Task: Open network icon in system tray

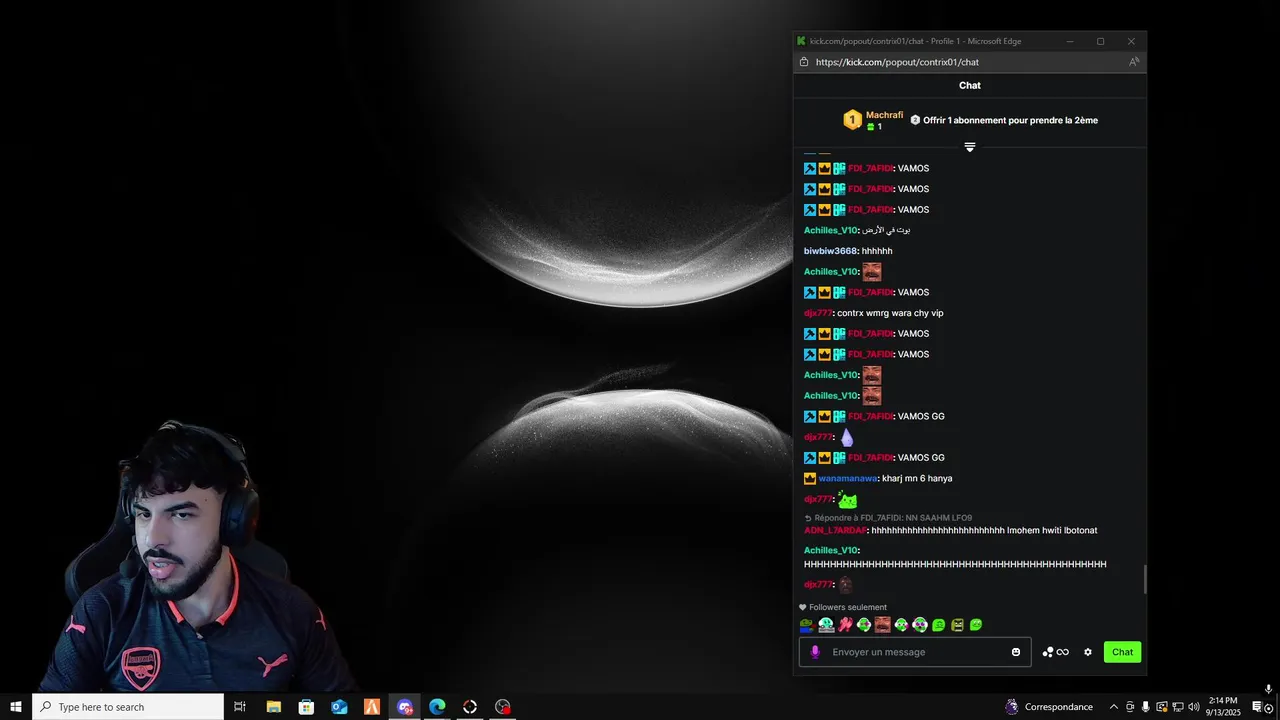Action: pyautogui.click(x=1177, y=707)
